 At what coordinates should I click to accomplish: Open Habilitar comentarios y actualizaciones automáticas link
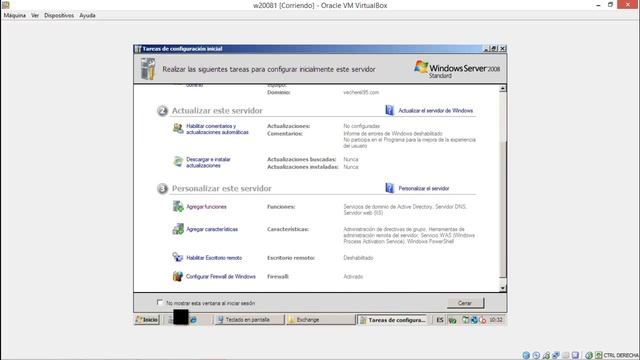click(217, 129)
